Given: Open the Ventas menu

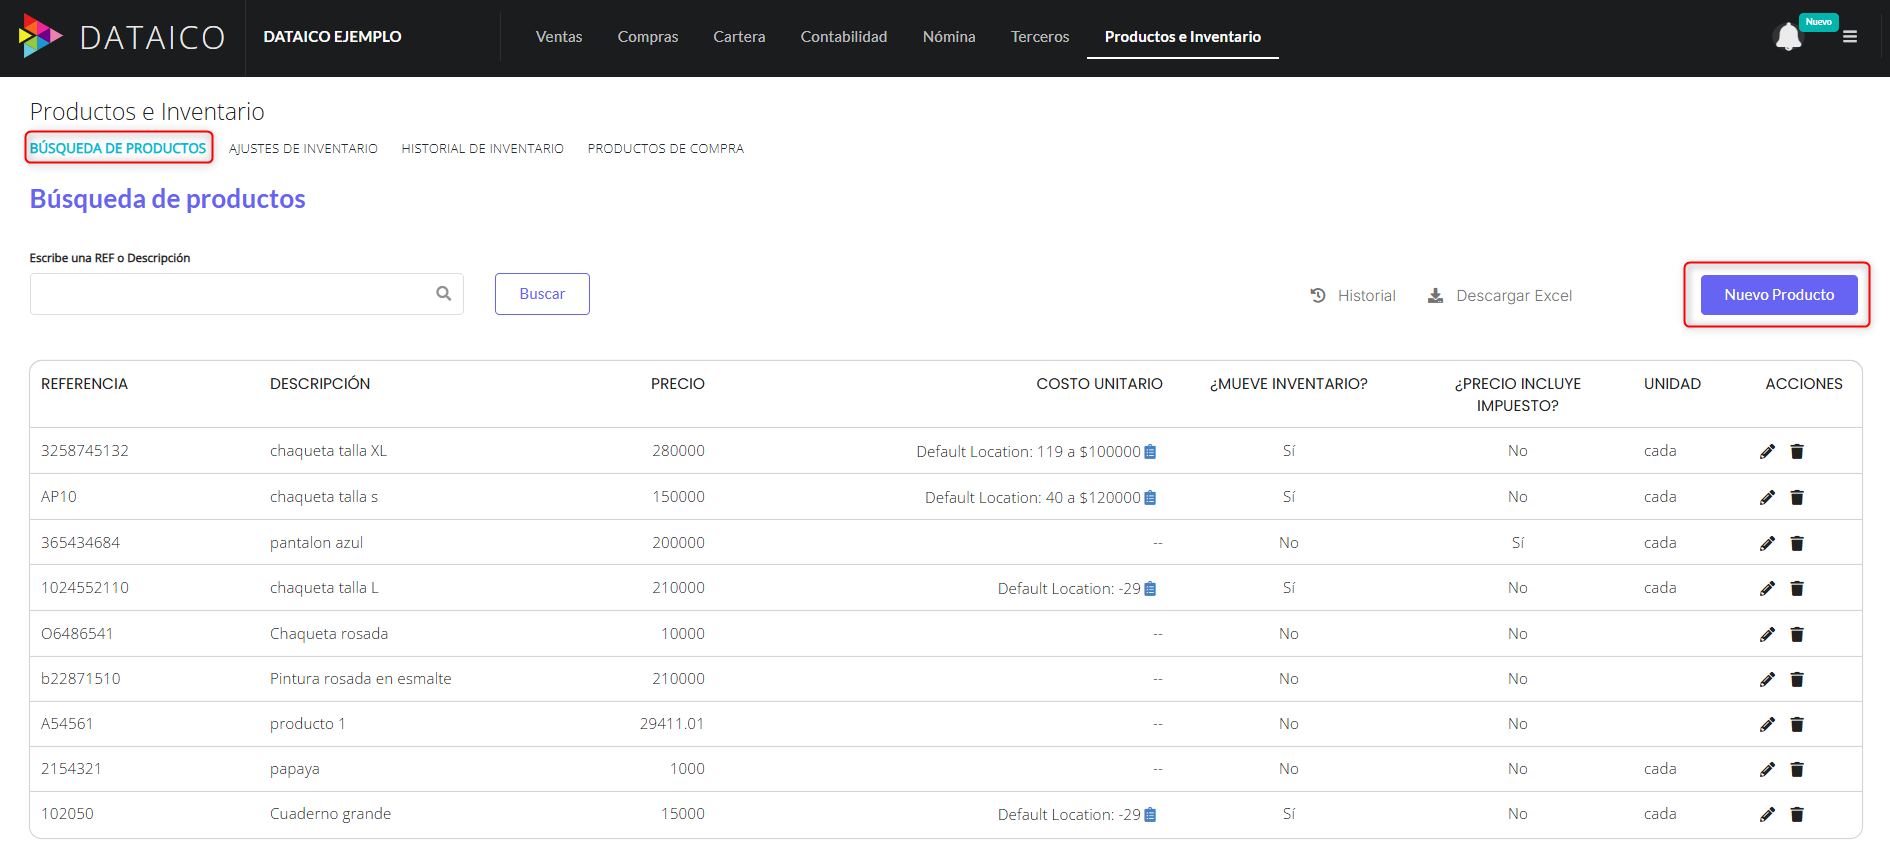Looking at the screenshot, I should [x=559, y=37].
